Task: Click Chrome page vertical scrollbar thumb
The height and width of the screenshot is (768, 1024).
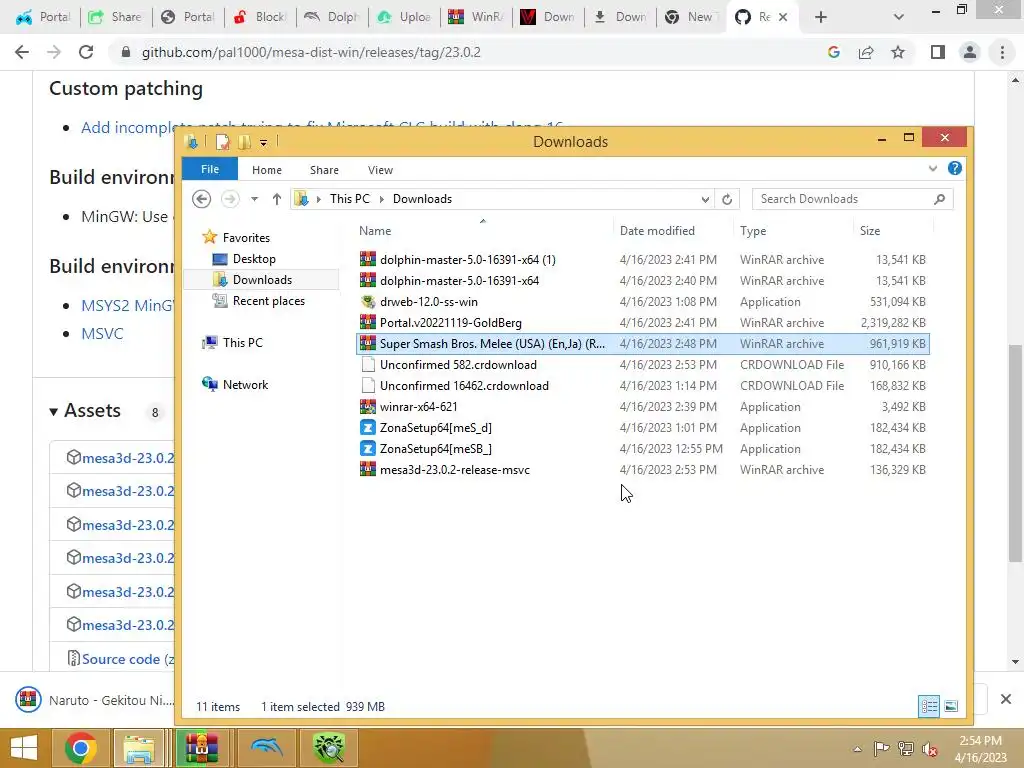Action: coord(1015,453)
